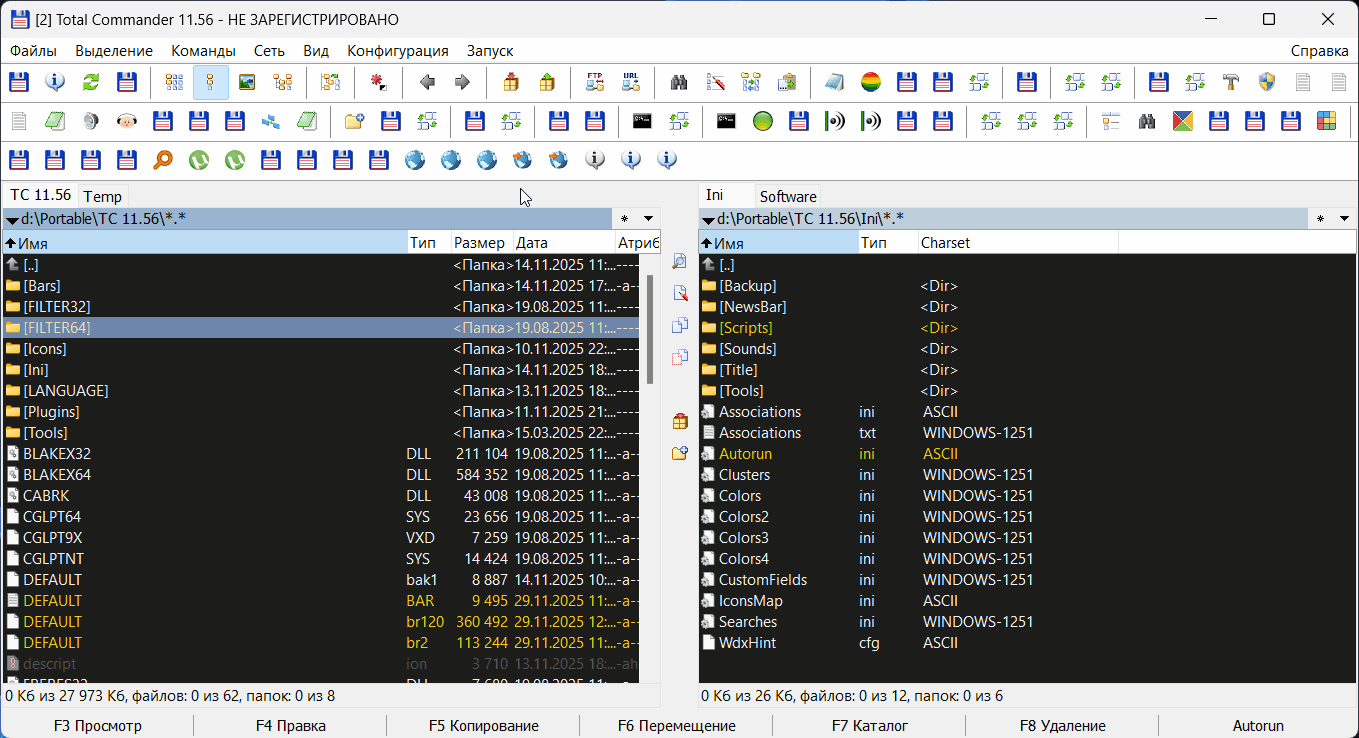1359x738 pixels.
Task: Click the rainbow-colored ball toolbar icon
Action: (871, 82)
